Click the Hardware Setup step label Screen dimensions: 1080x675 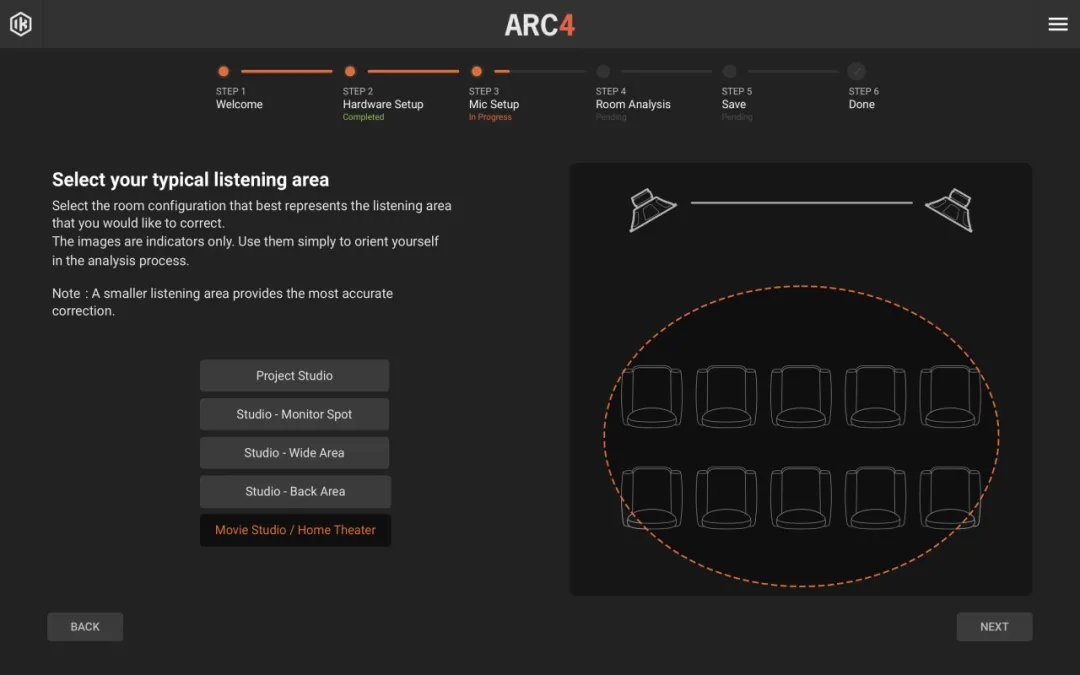[383, 104]
